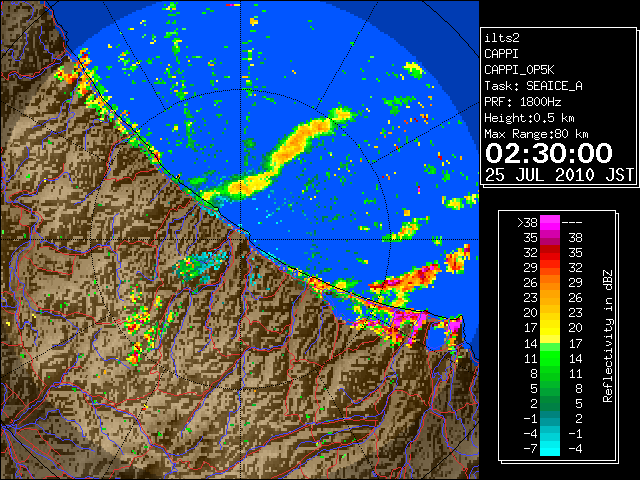Click the 'Height:0.5 km' line
This screenshot has width=640, height=480.
pyautogui.click(x=529, y=118)
